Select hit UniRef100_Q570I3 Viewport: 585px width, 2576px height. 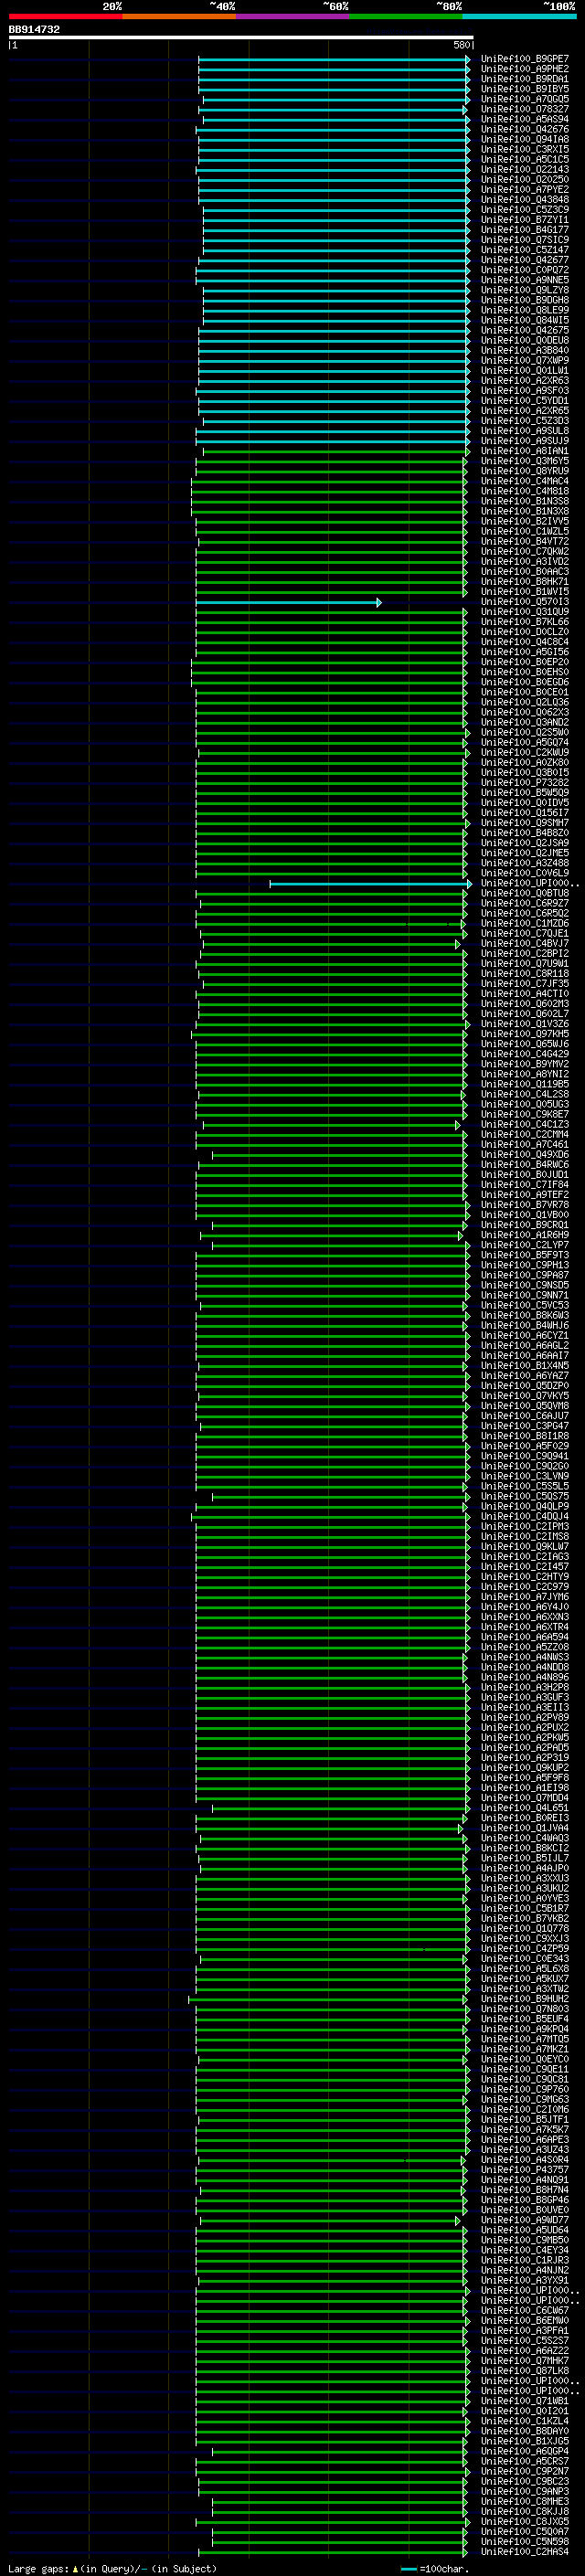tap(524, 602)
